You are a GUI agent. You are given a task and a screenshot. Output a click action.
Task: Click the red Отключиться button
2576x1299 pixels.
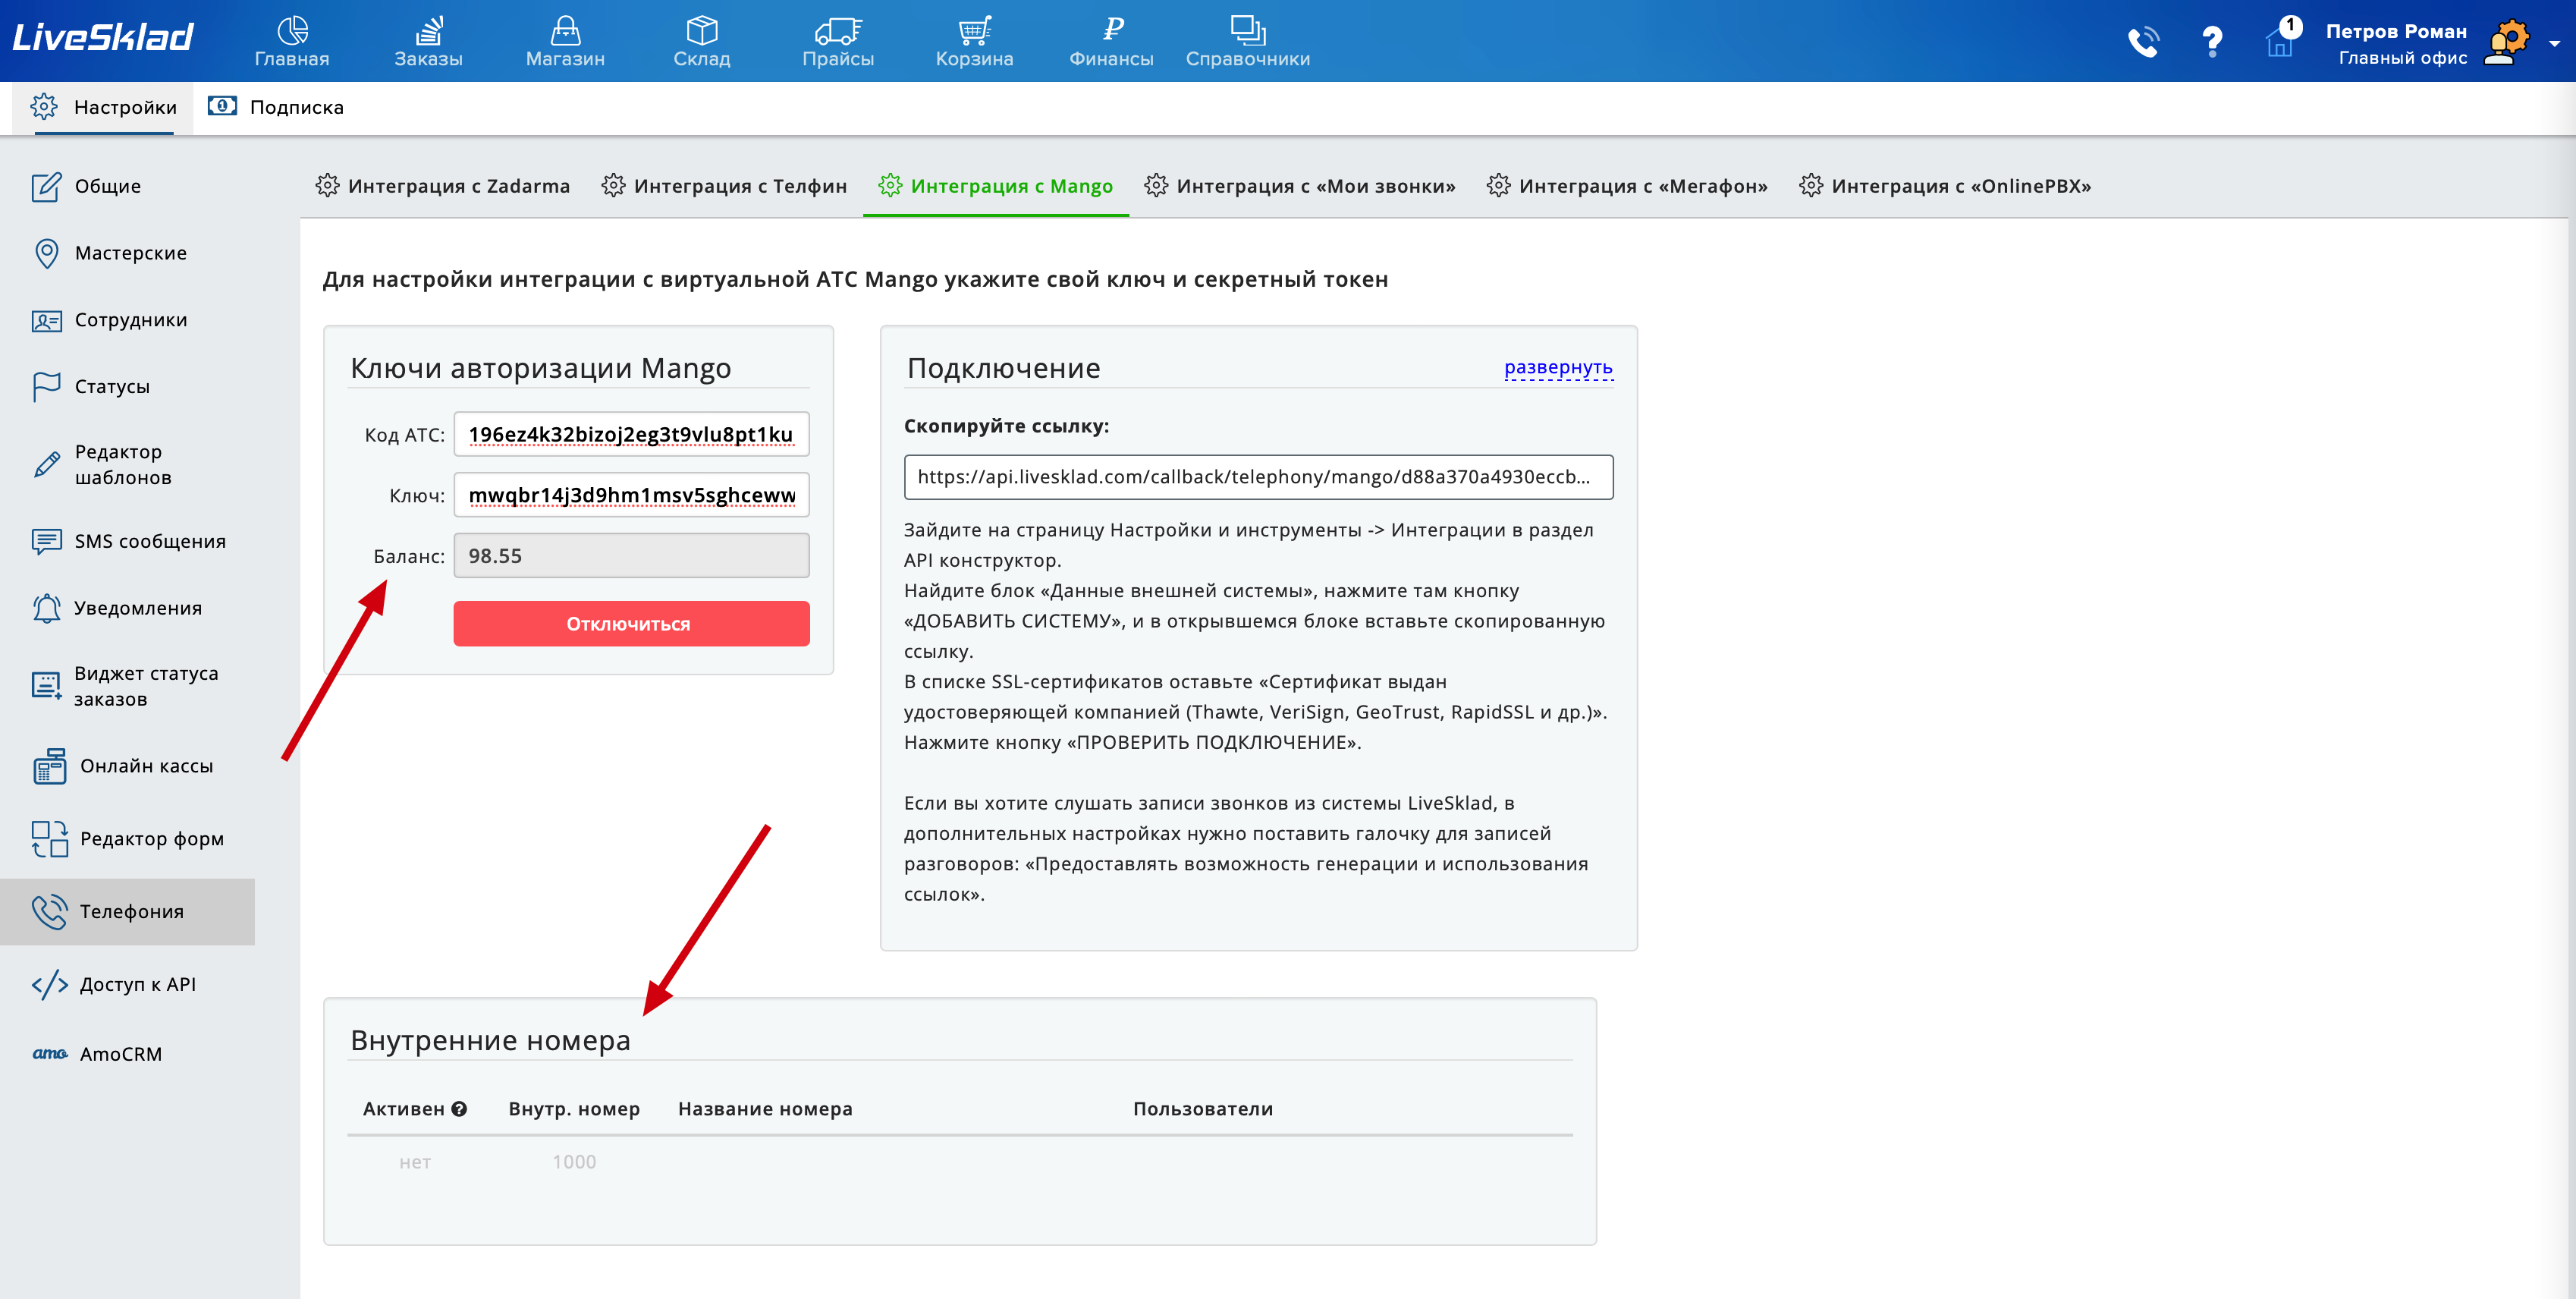point(631,624)
